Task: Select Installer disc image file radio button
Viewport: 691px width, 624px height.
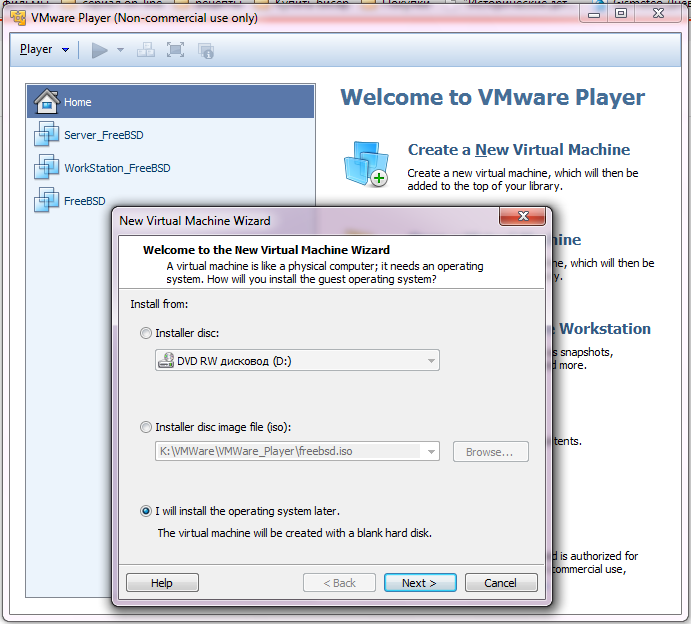Action: (x=146, y=427)
